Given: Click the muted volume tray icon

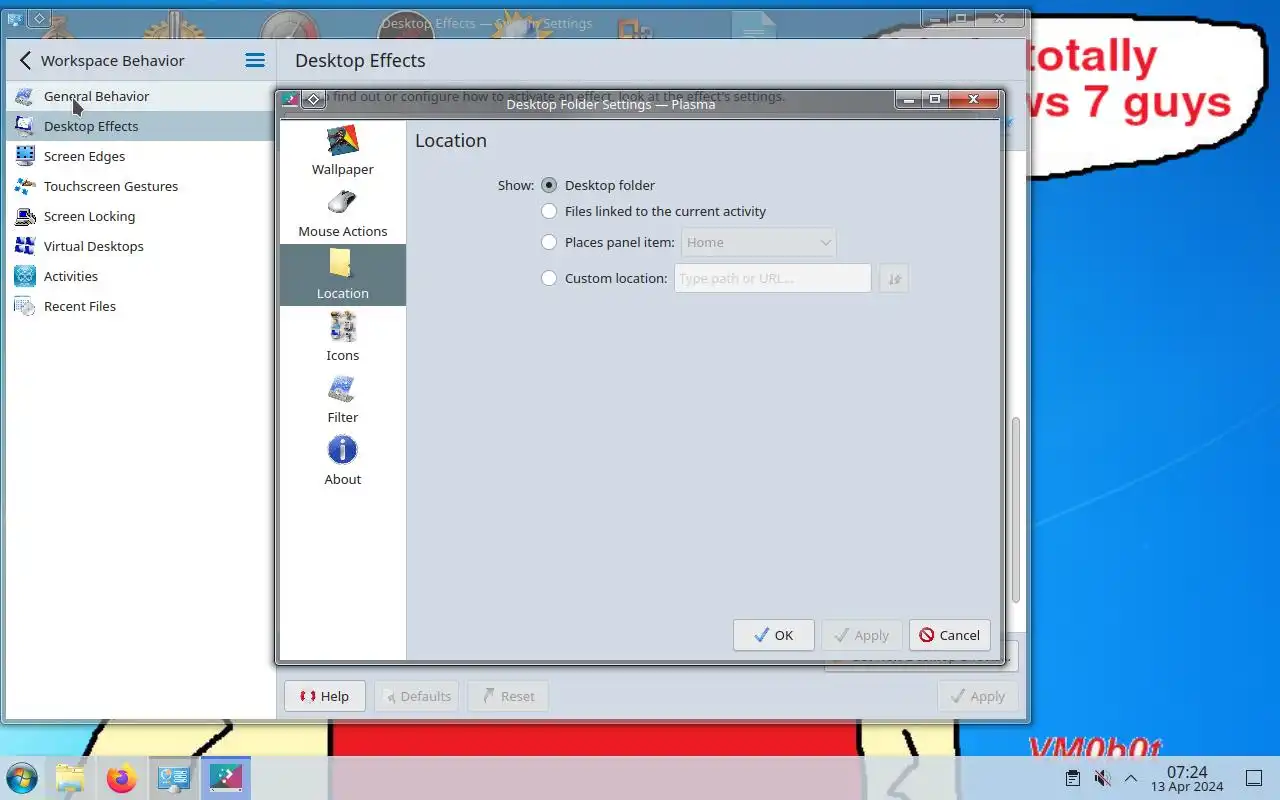Looking at the screenshot, I should 1102,778.
